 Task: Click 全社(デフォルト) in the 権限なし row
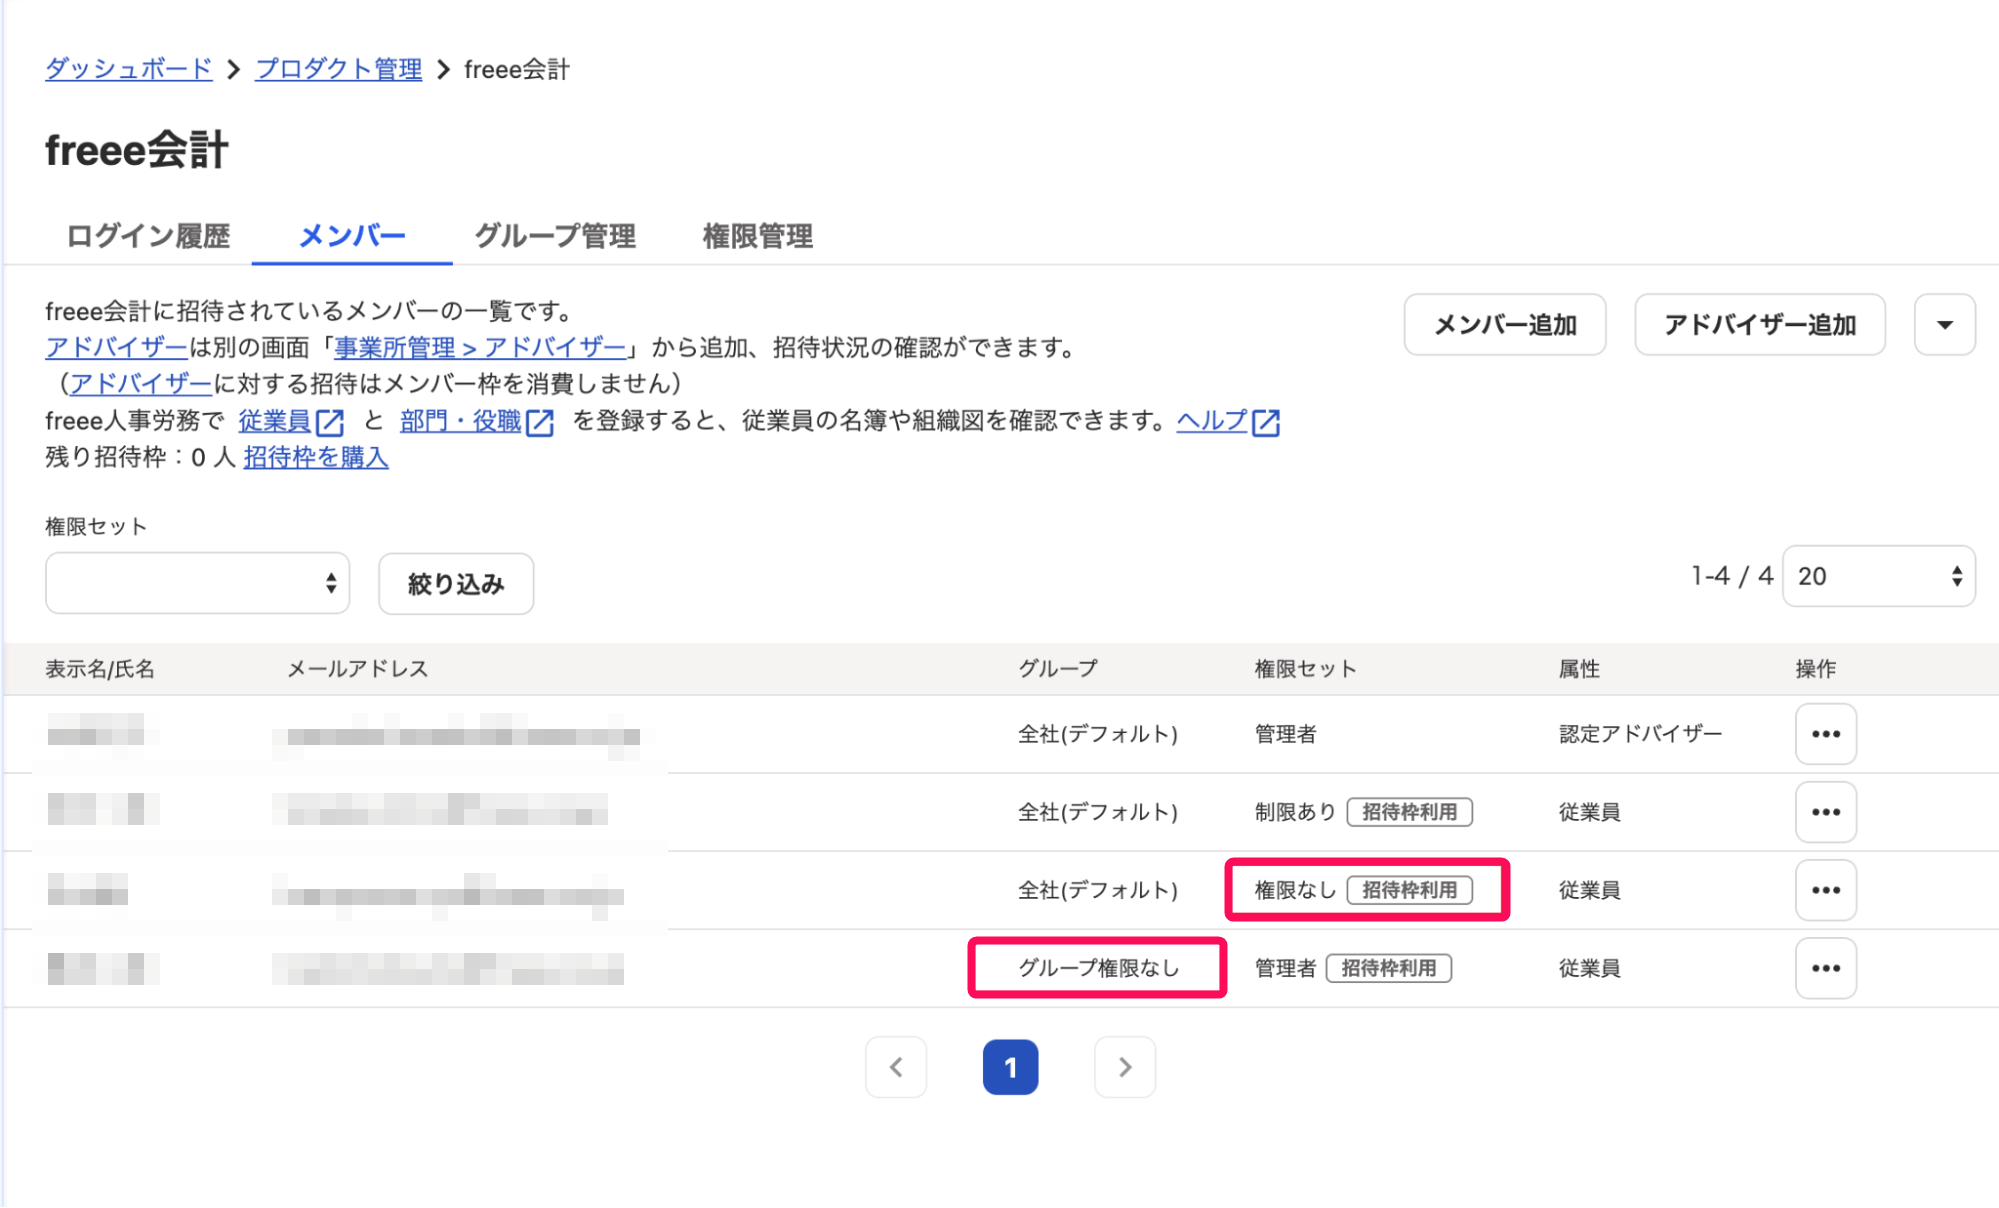[1098, 890]
